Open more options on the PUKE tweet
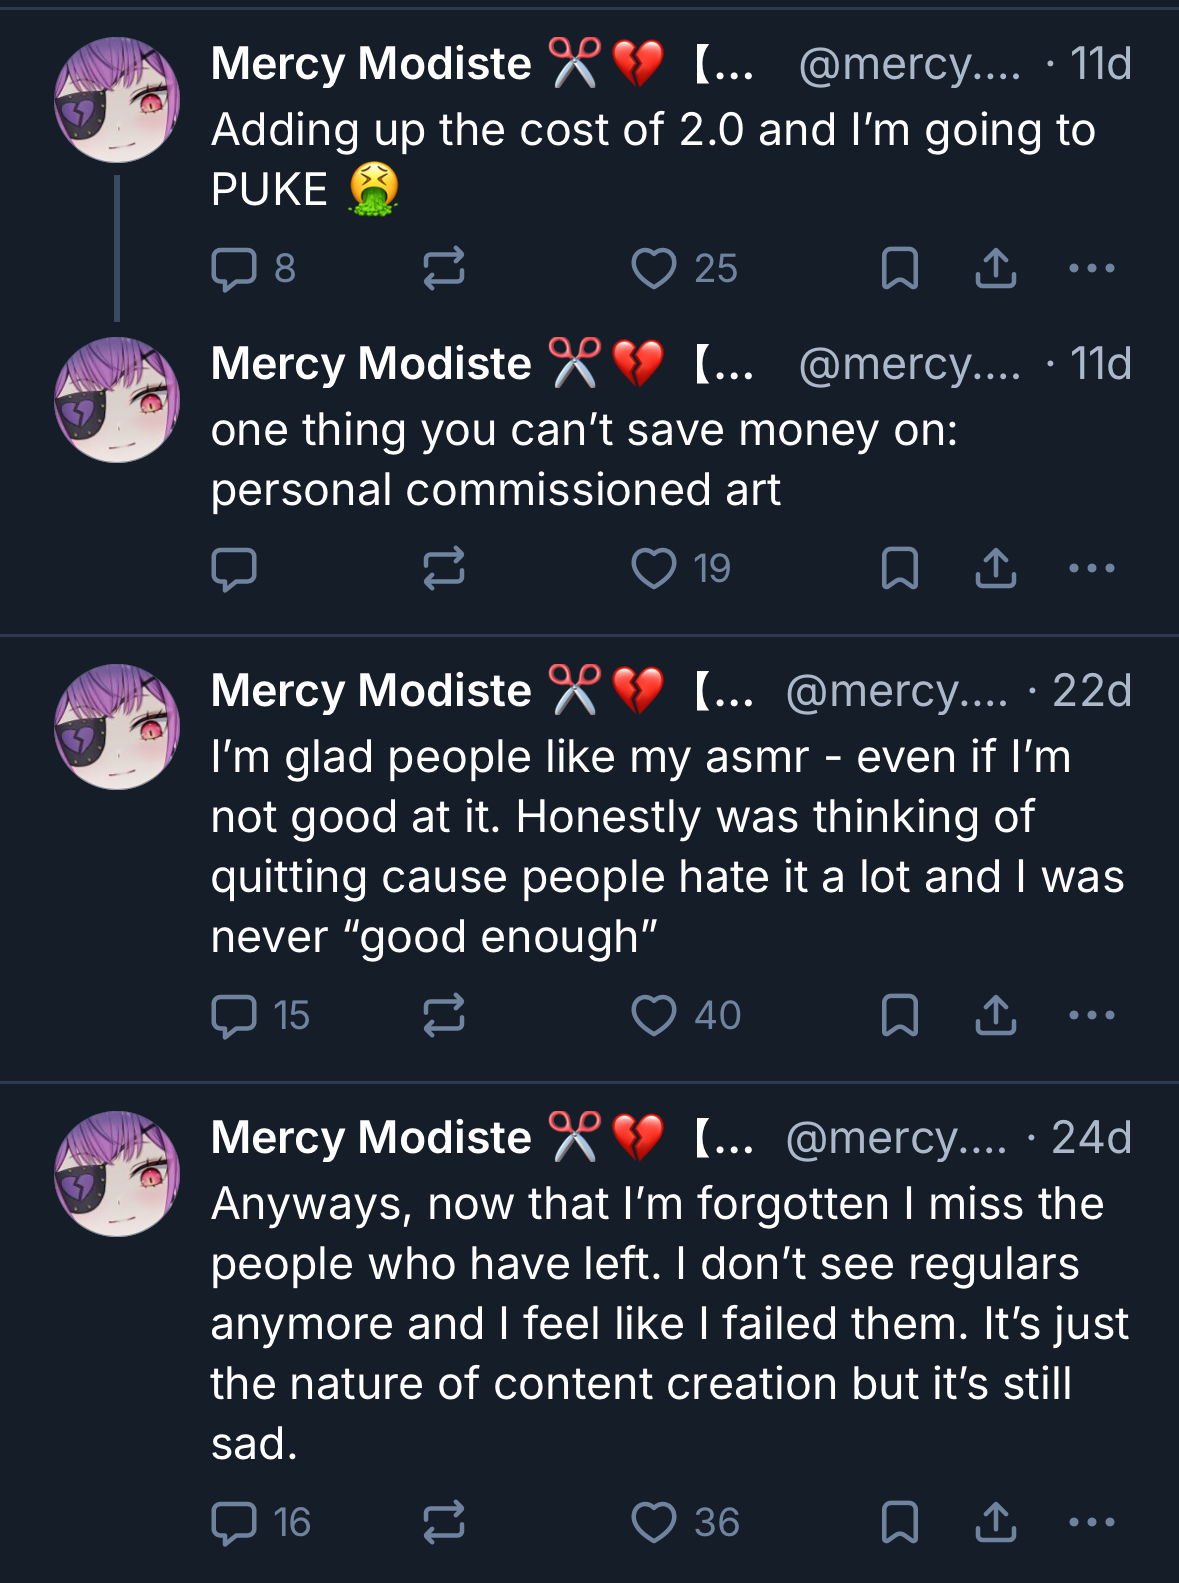The height and width of the screenshot is (1583, 1179). [1091, 269]
